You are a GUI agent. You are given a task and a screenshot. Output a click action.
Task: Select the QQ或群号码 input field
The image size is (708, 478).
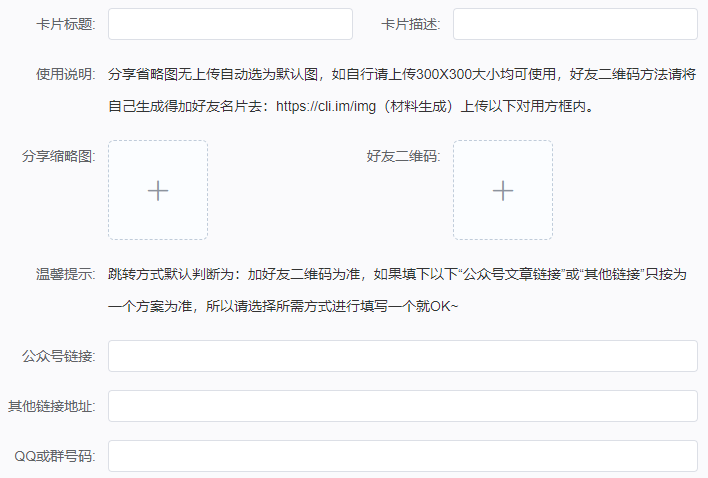pyautogui.click(x=402, y=456)
